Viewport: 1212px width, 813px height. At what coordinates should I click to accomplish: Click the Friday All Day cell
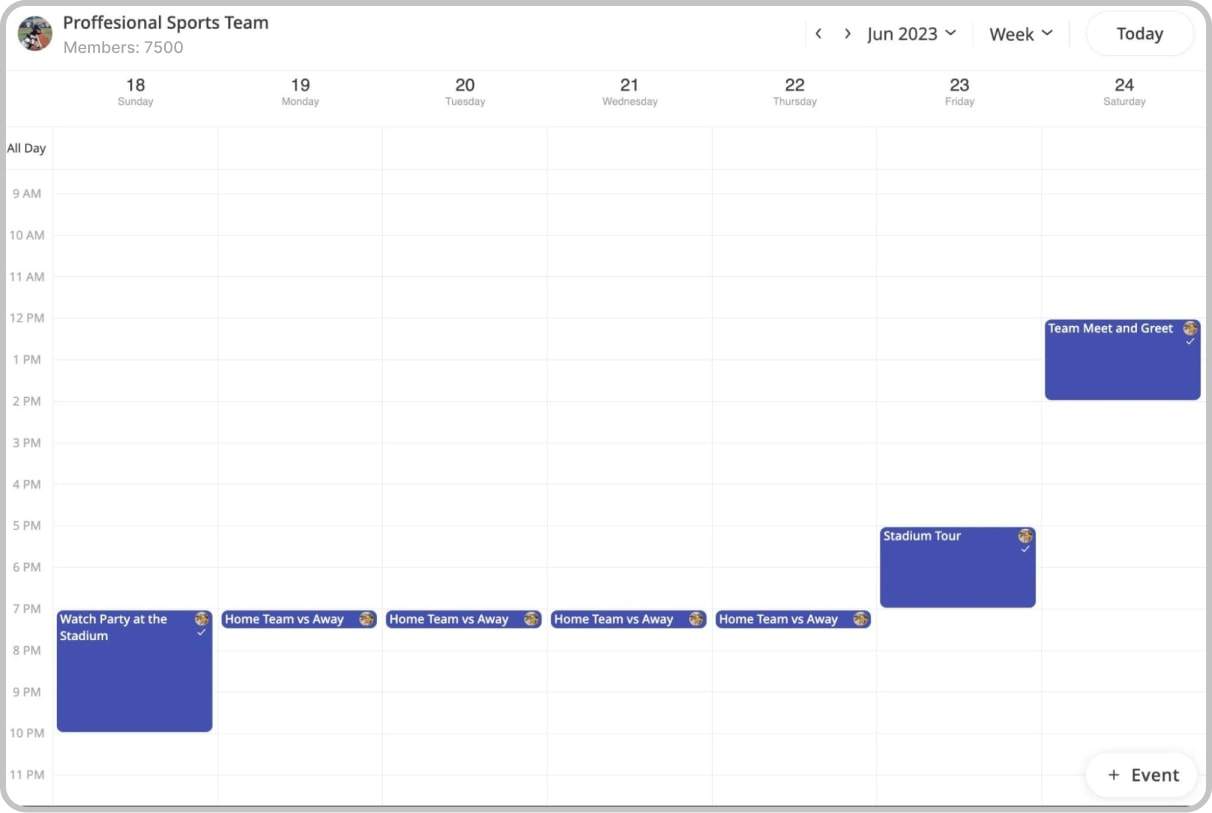click(x=959, y=148)
